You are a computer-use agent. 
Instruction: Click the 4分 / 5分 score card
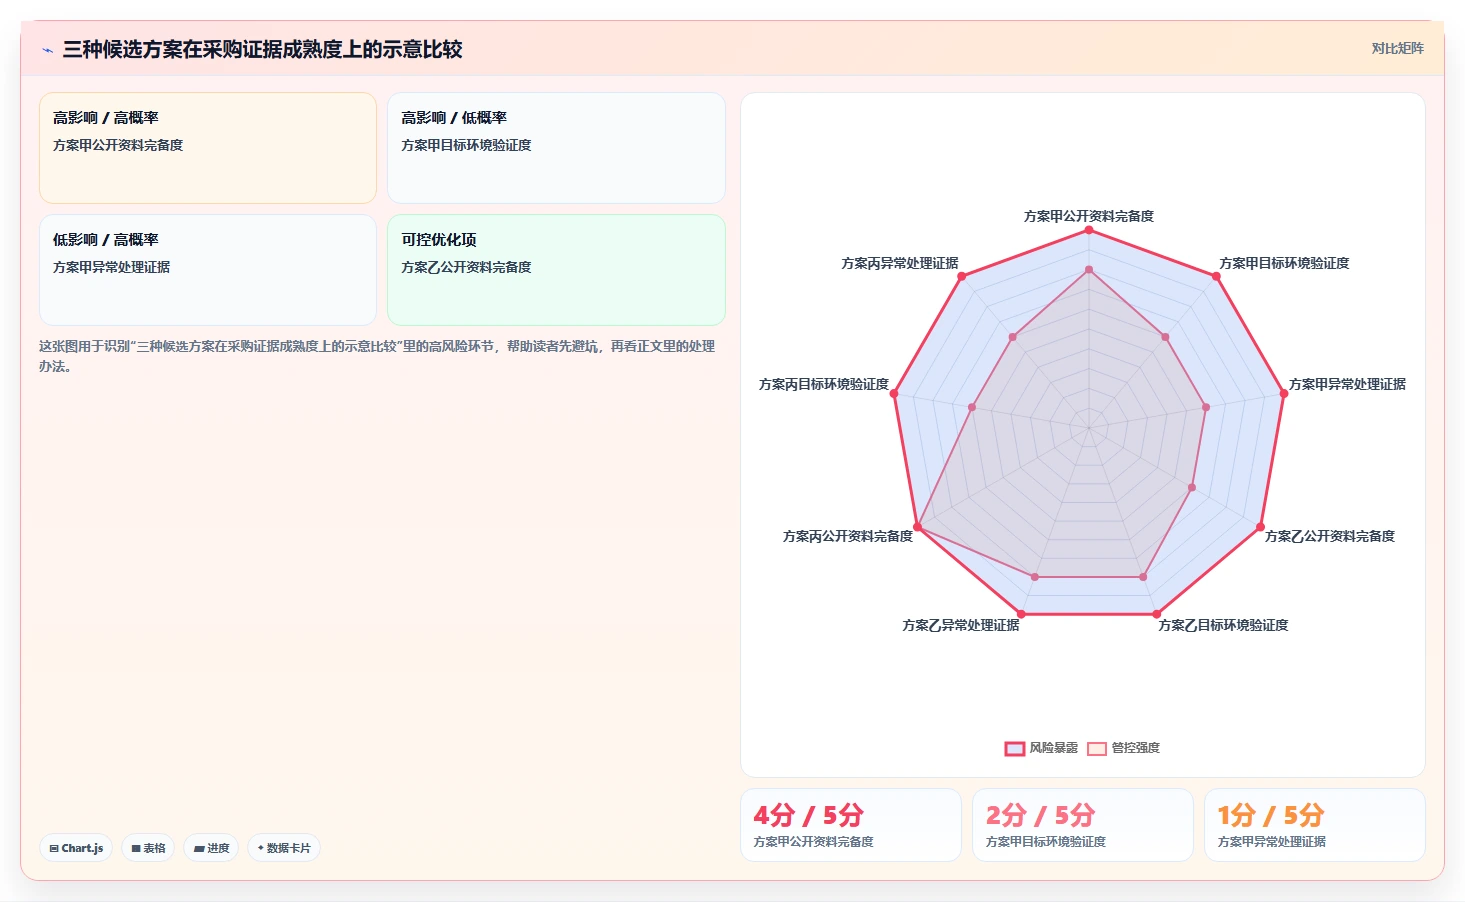pos(851,825)
